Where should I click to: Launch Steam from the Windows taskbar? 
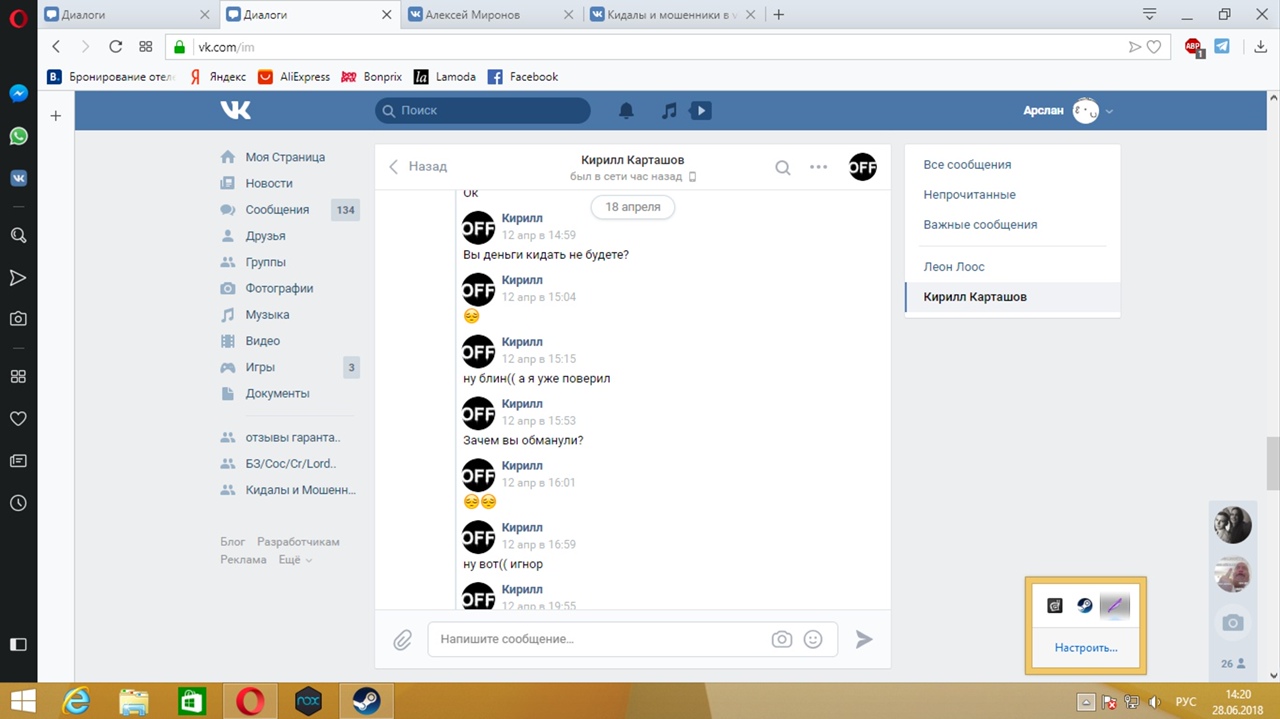367,701
